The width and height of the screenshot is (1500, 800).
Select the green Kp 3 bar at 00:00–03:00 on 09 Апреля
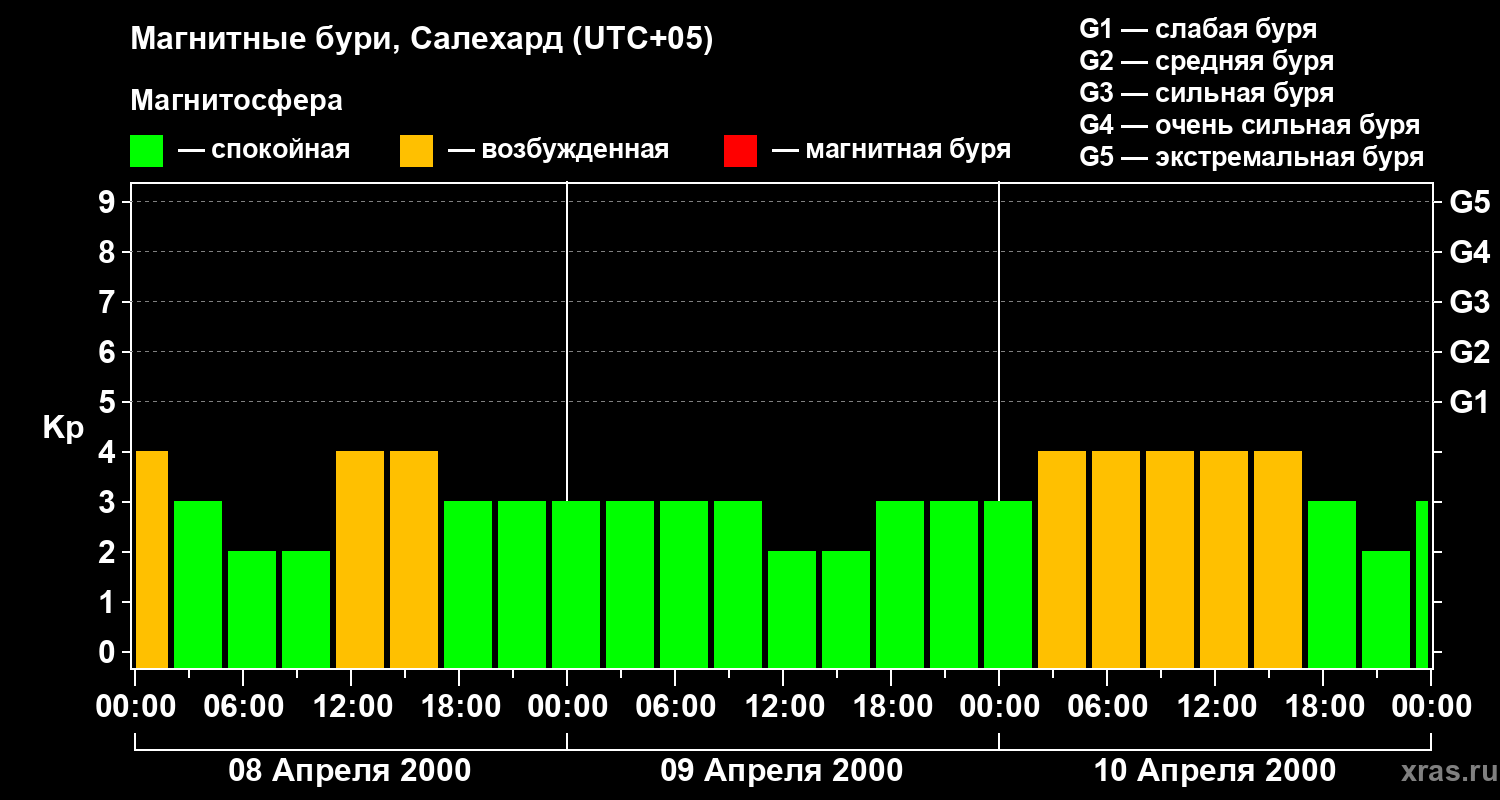(x=576, y=584)
